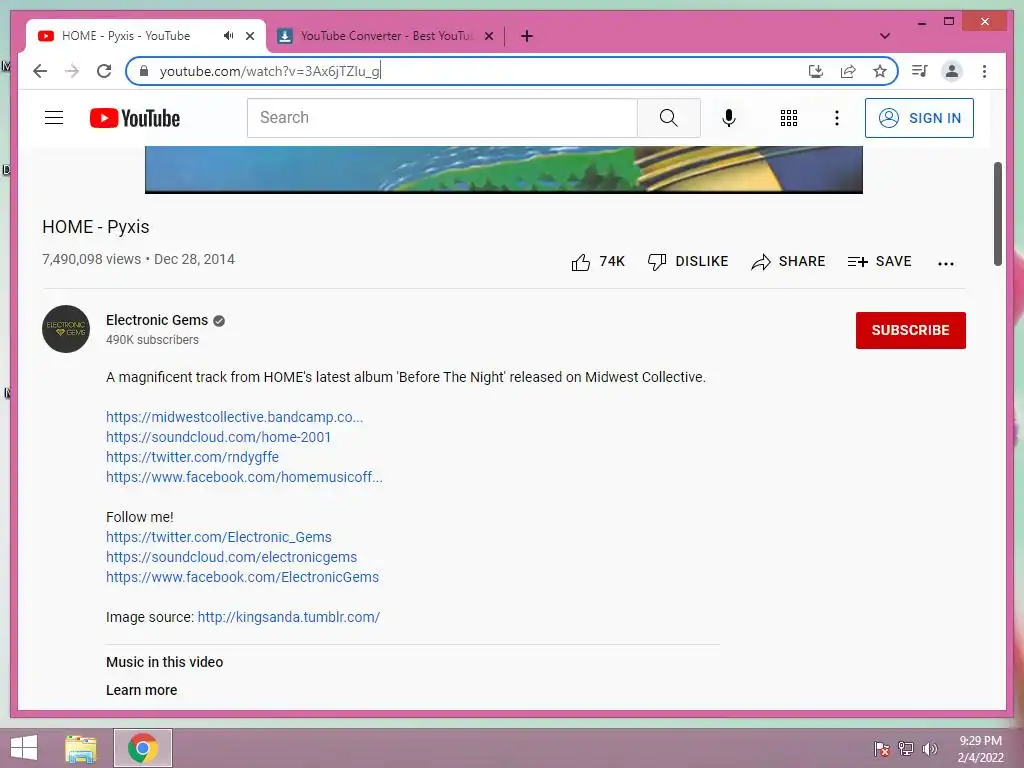
Task: Open network icon in system tray
Action: coord(906,748)
